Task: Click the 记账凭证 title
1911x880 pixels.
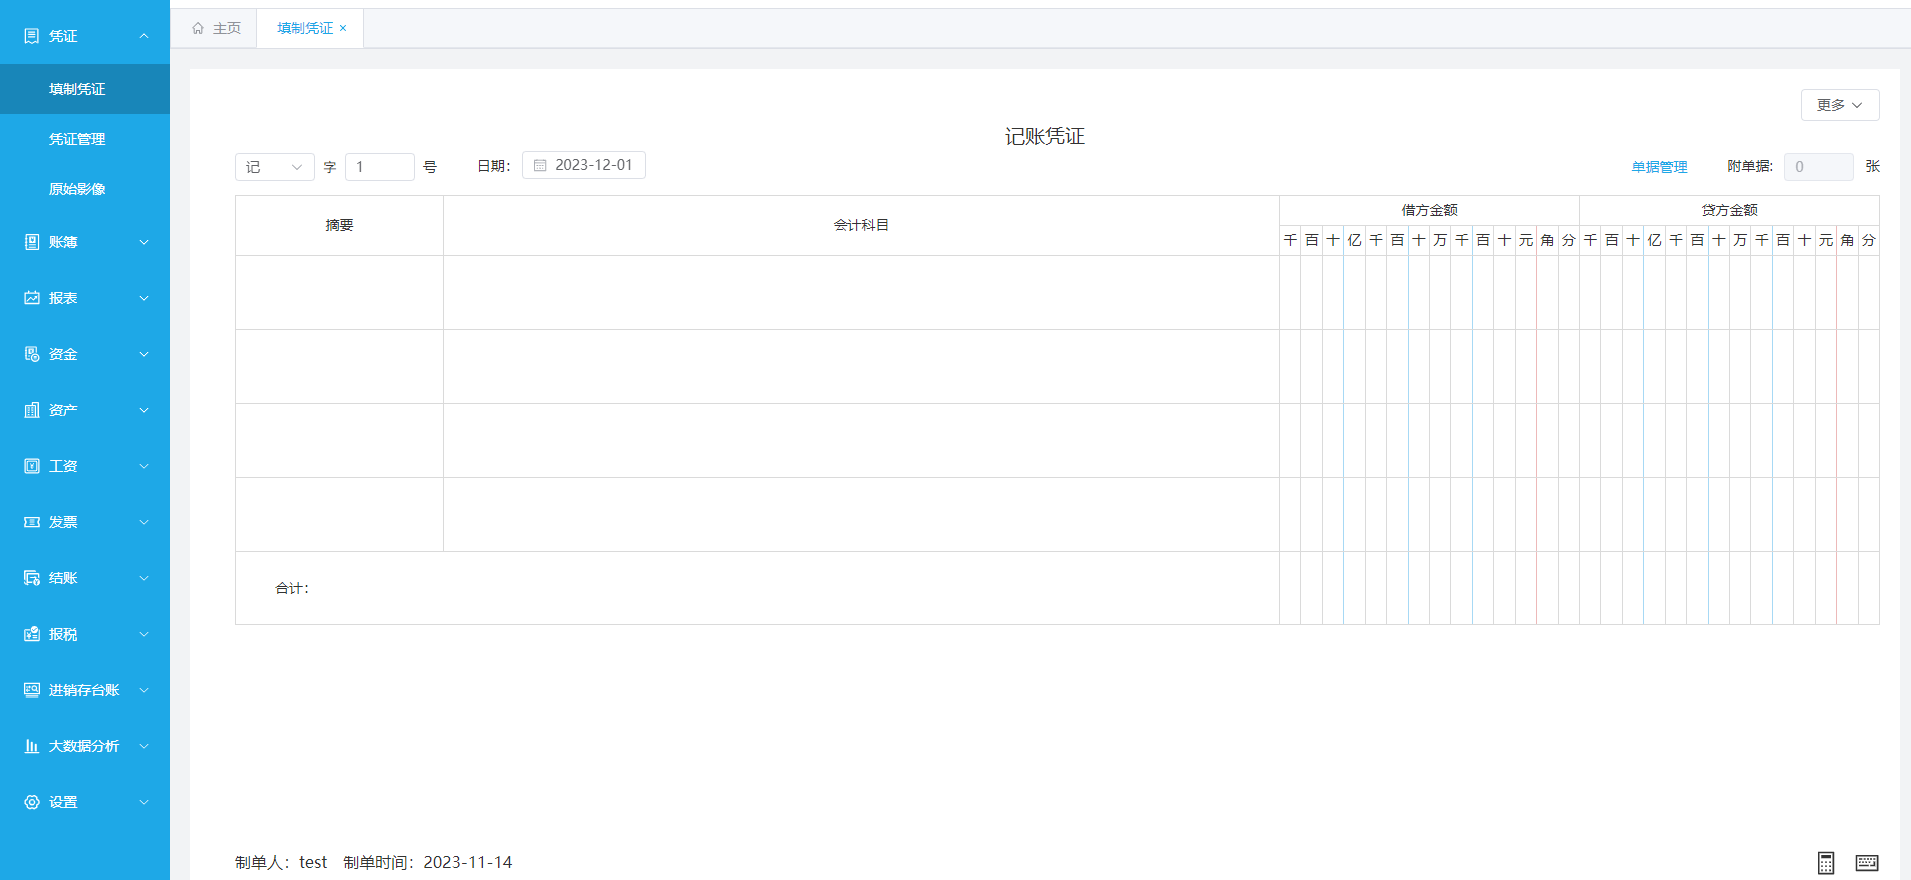Action: pos(1044,136)
